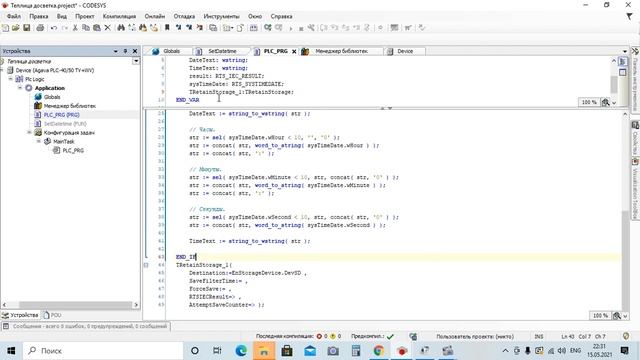Open the Отладка menu
Screen dimensions: 640x360
(184, 16)
